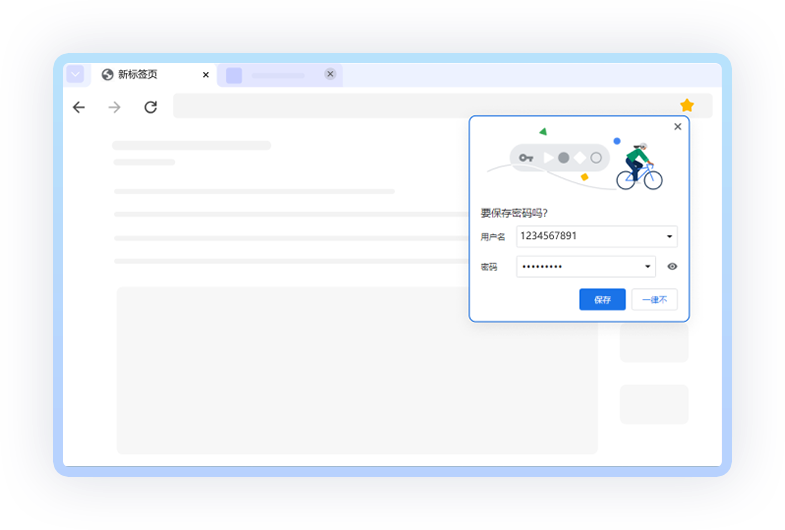Focus the browser address bar

click(x=420, y=106)
